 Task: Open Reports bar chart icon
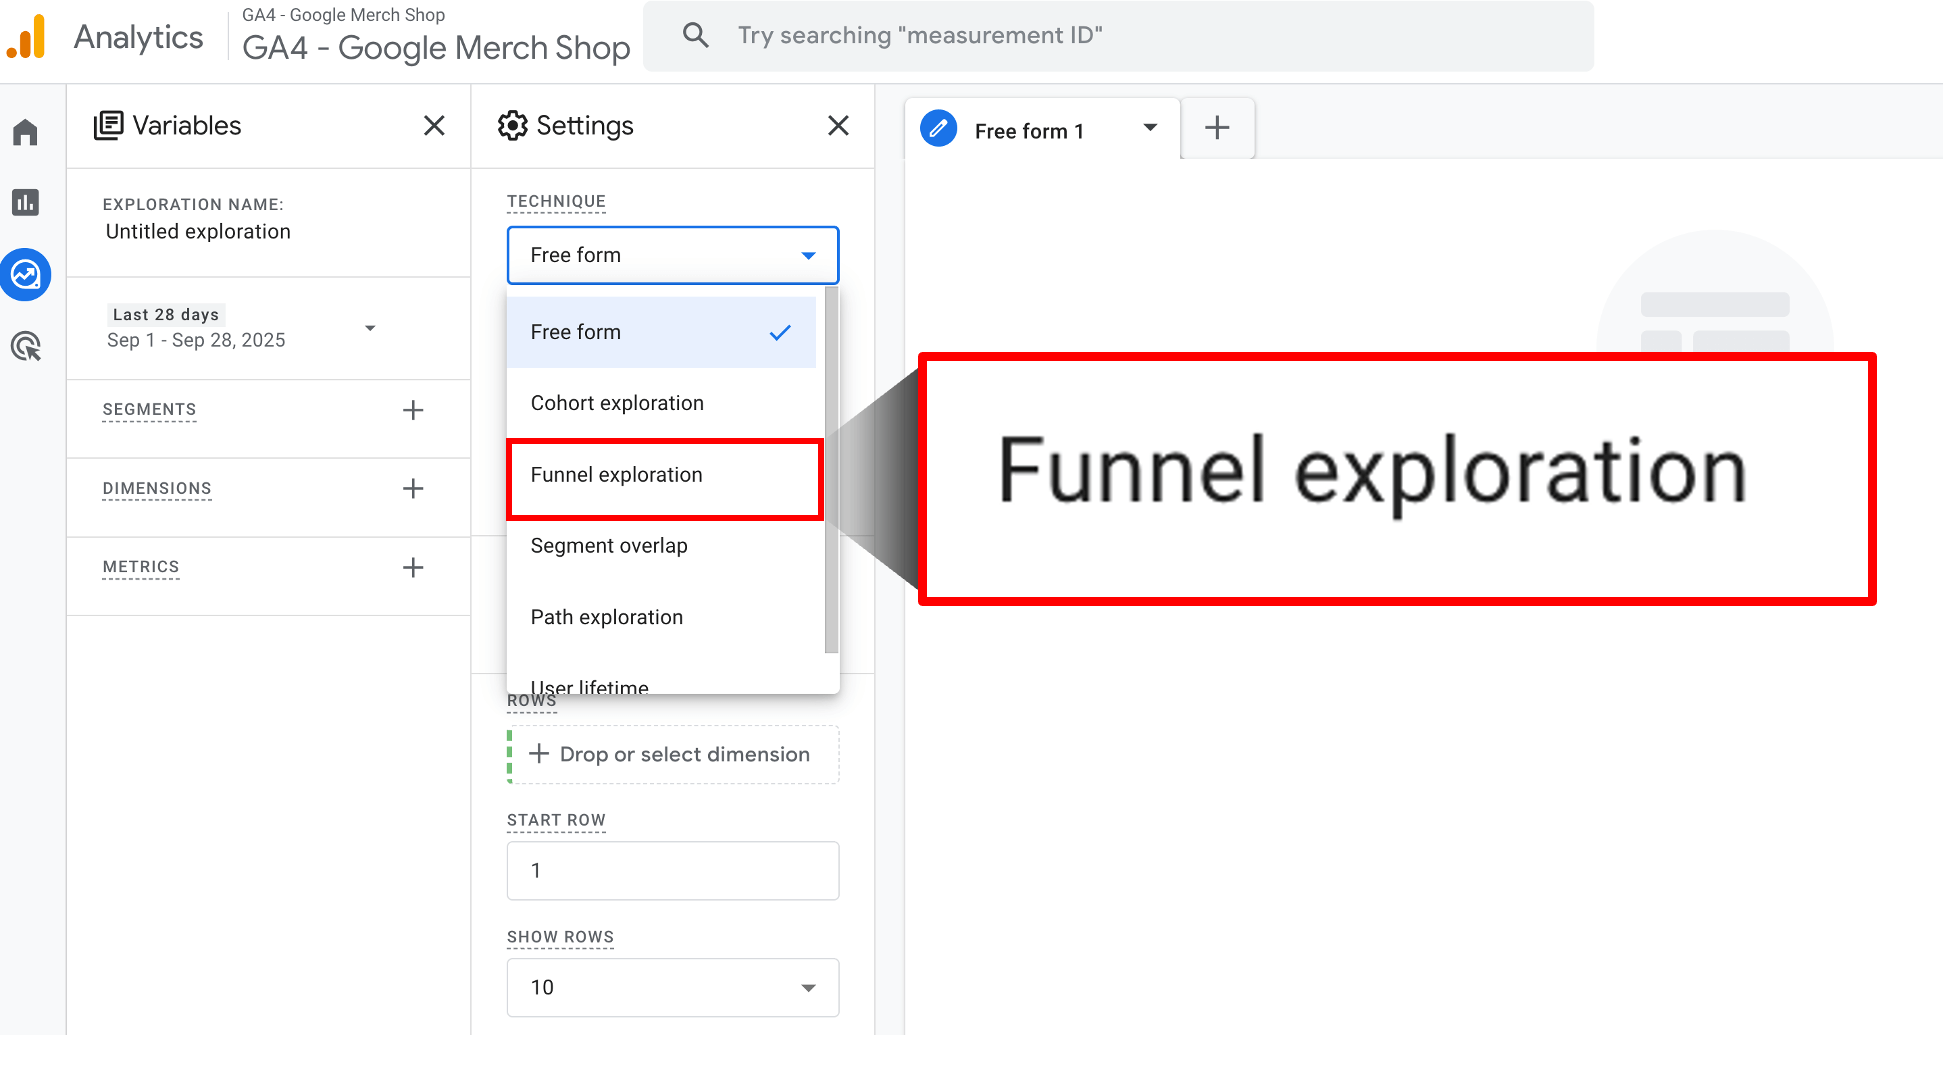[x=26, y=203]
